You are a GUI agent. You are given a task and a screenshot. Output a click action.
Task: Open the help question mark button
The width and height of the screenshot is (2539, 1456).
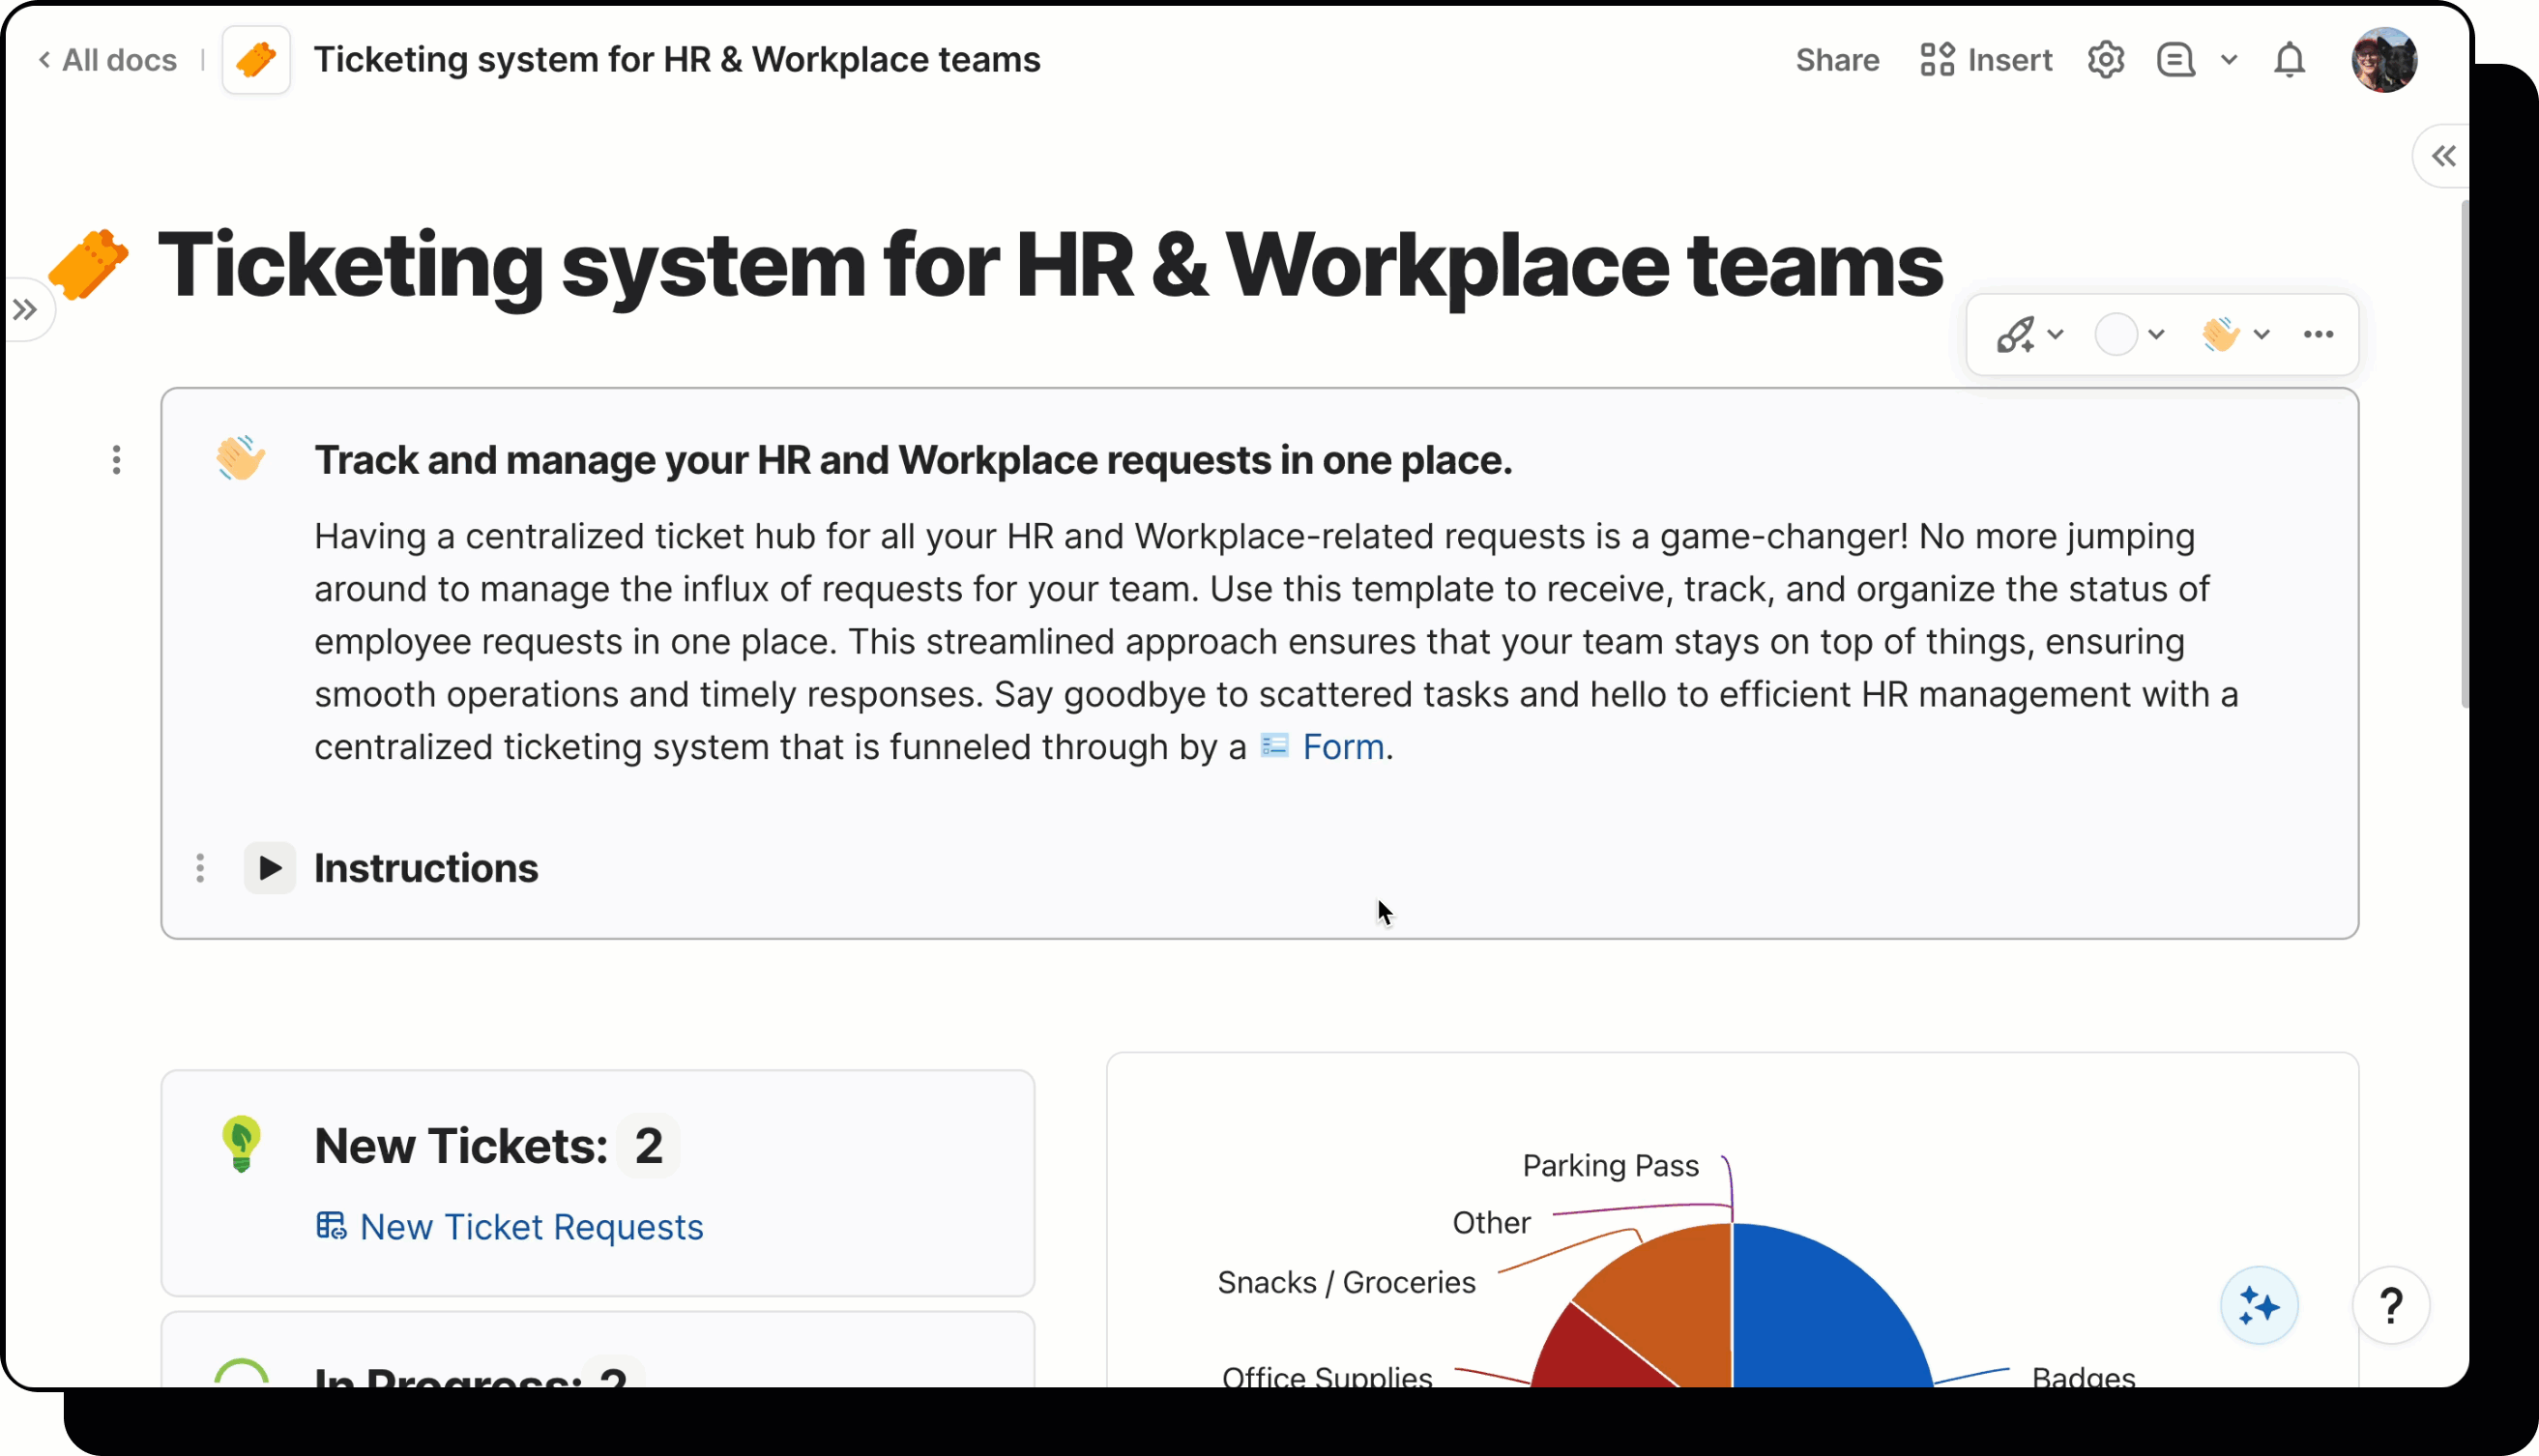pyautogui.click(x=2390, y=1305)
